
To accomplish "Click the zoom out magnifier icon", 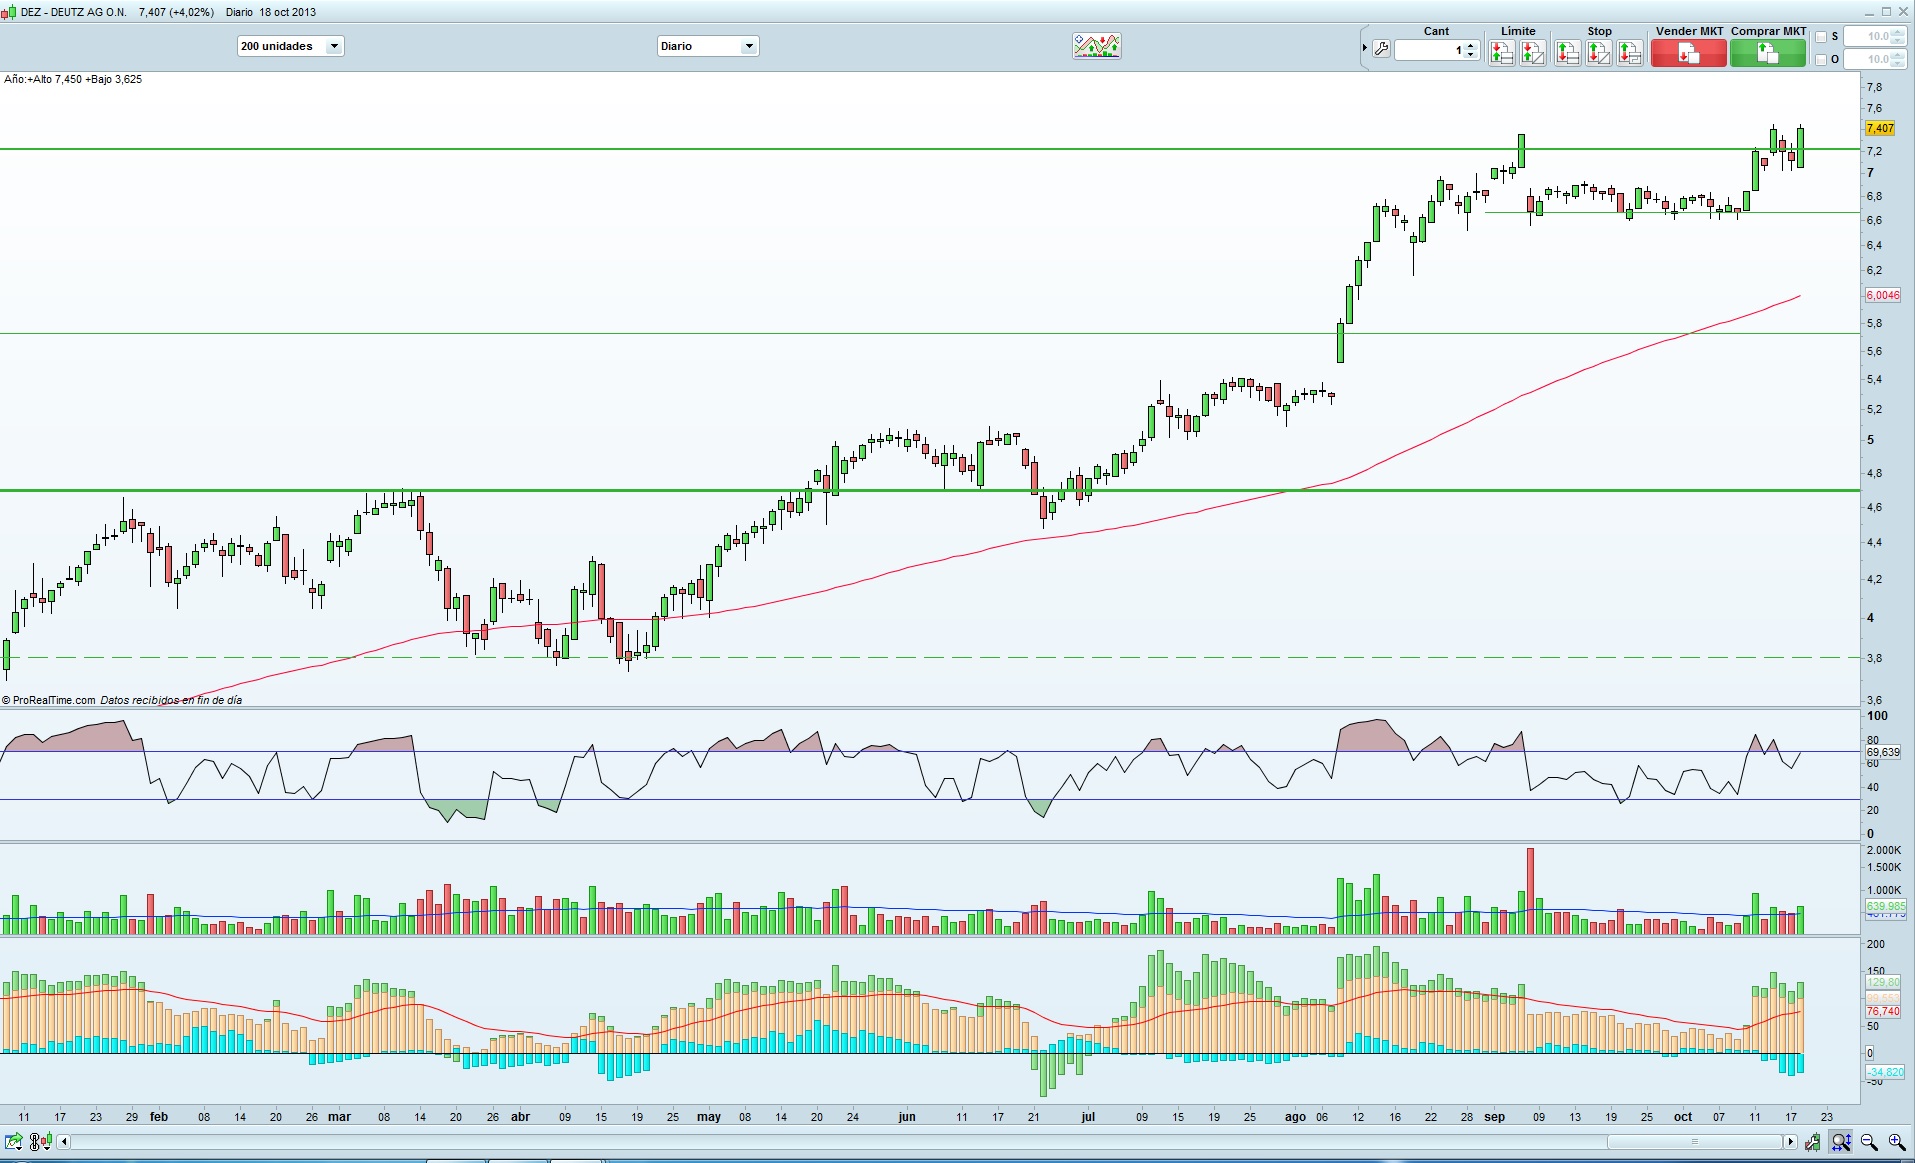I will 1869,1141.
